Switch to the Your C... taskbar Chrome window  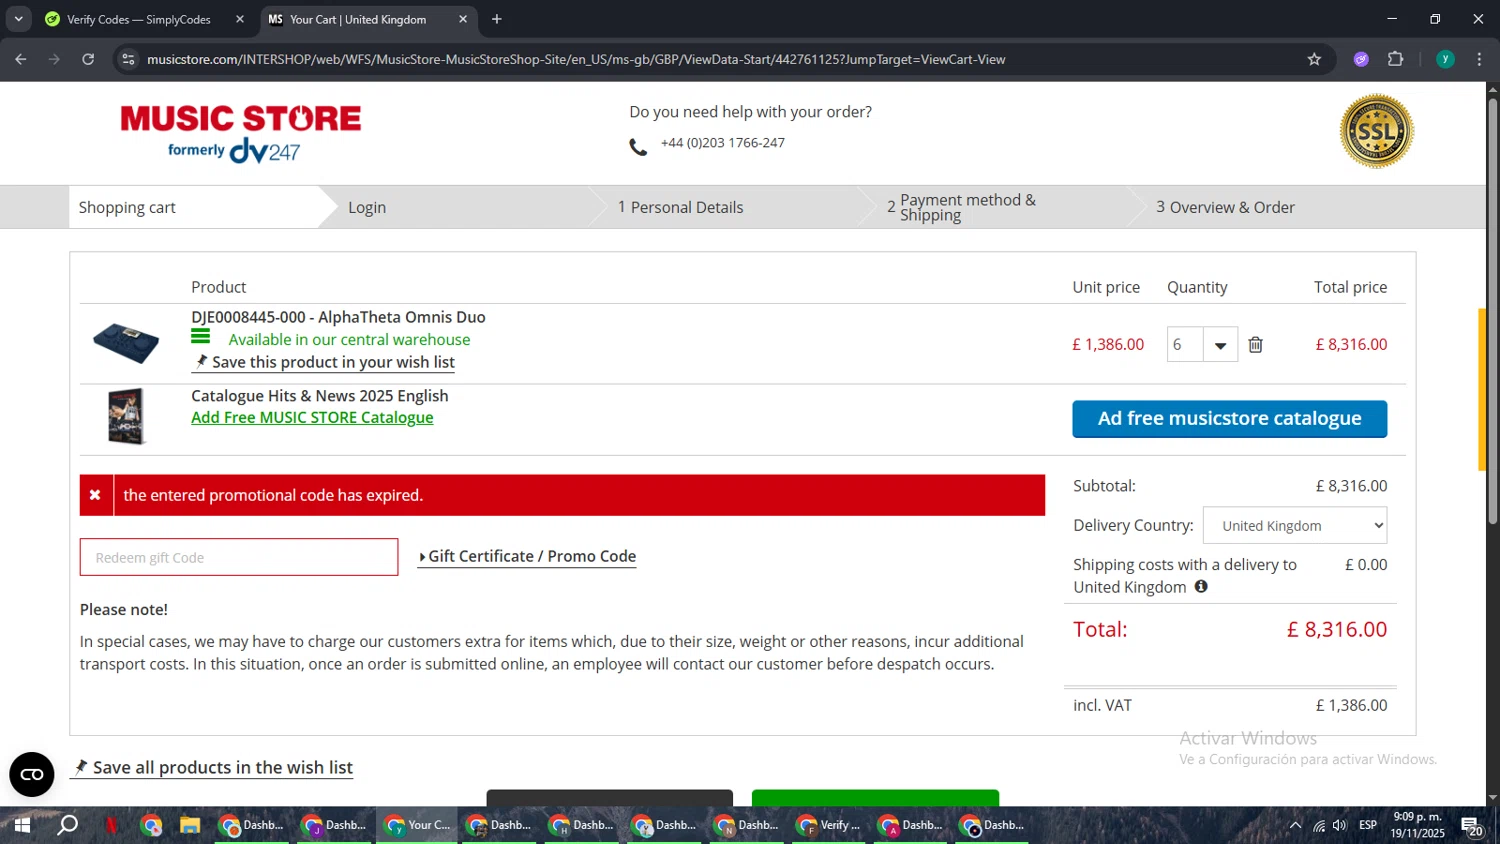click(x=418, y=825)
